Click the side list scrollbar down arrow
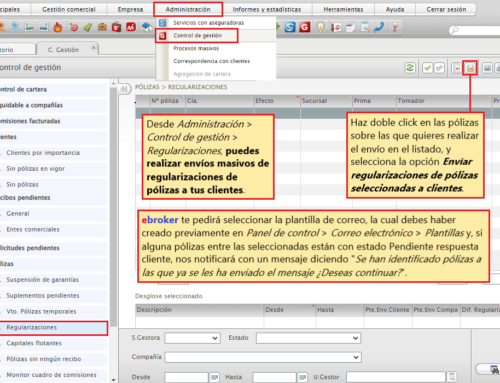 113,380
